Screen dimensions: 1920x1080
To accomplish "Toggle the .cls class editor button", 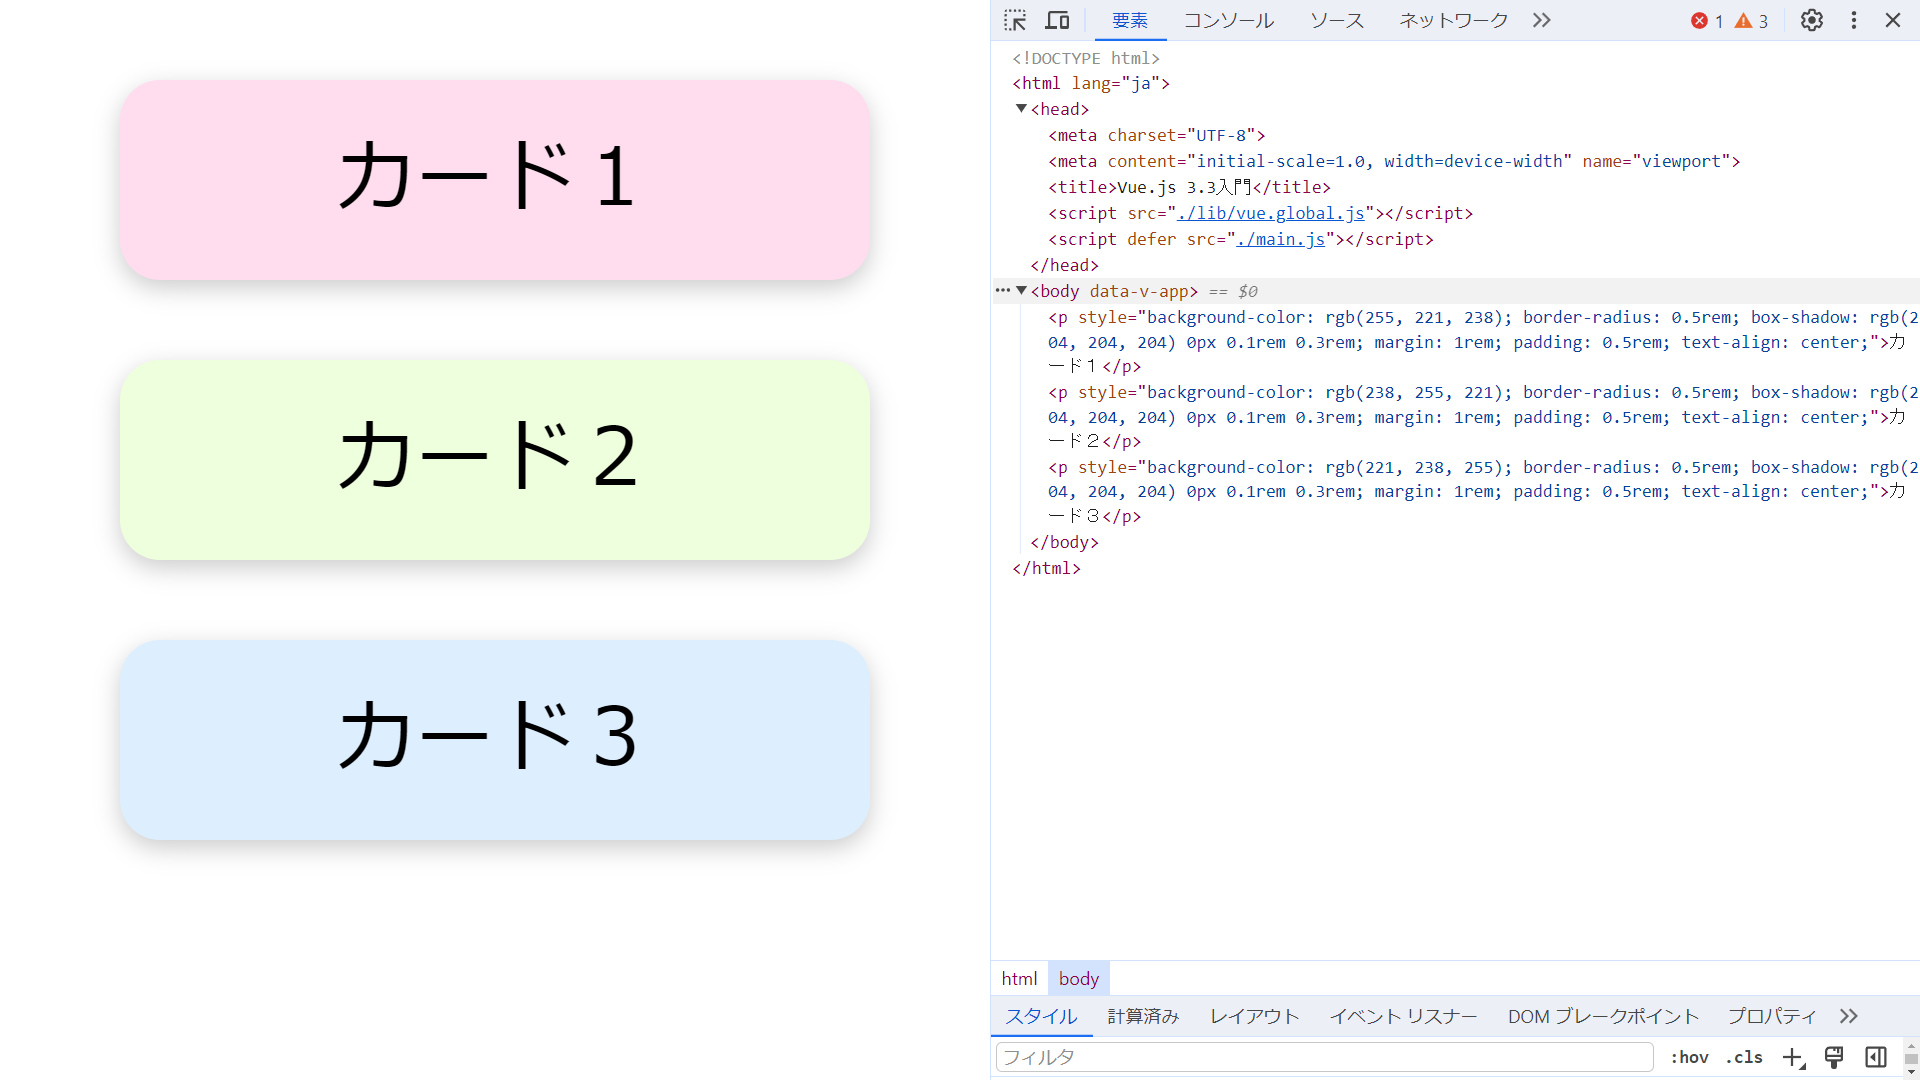I will click(x=1744, y=1057).
